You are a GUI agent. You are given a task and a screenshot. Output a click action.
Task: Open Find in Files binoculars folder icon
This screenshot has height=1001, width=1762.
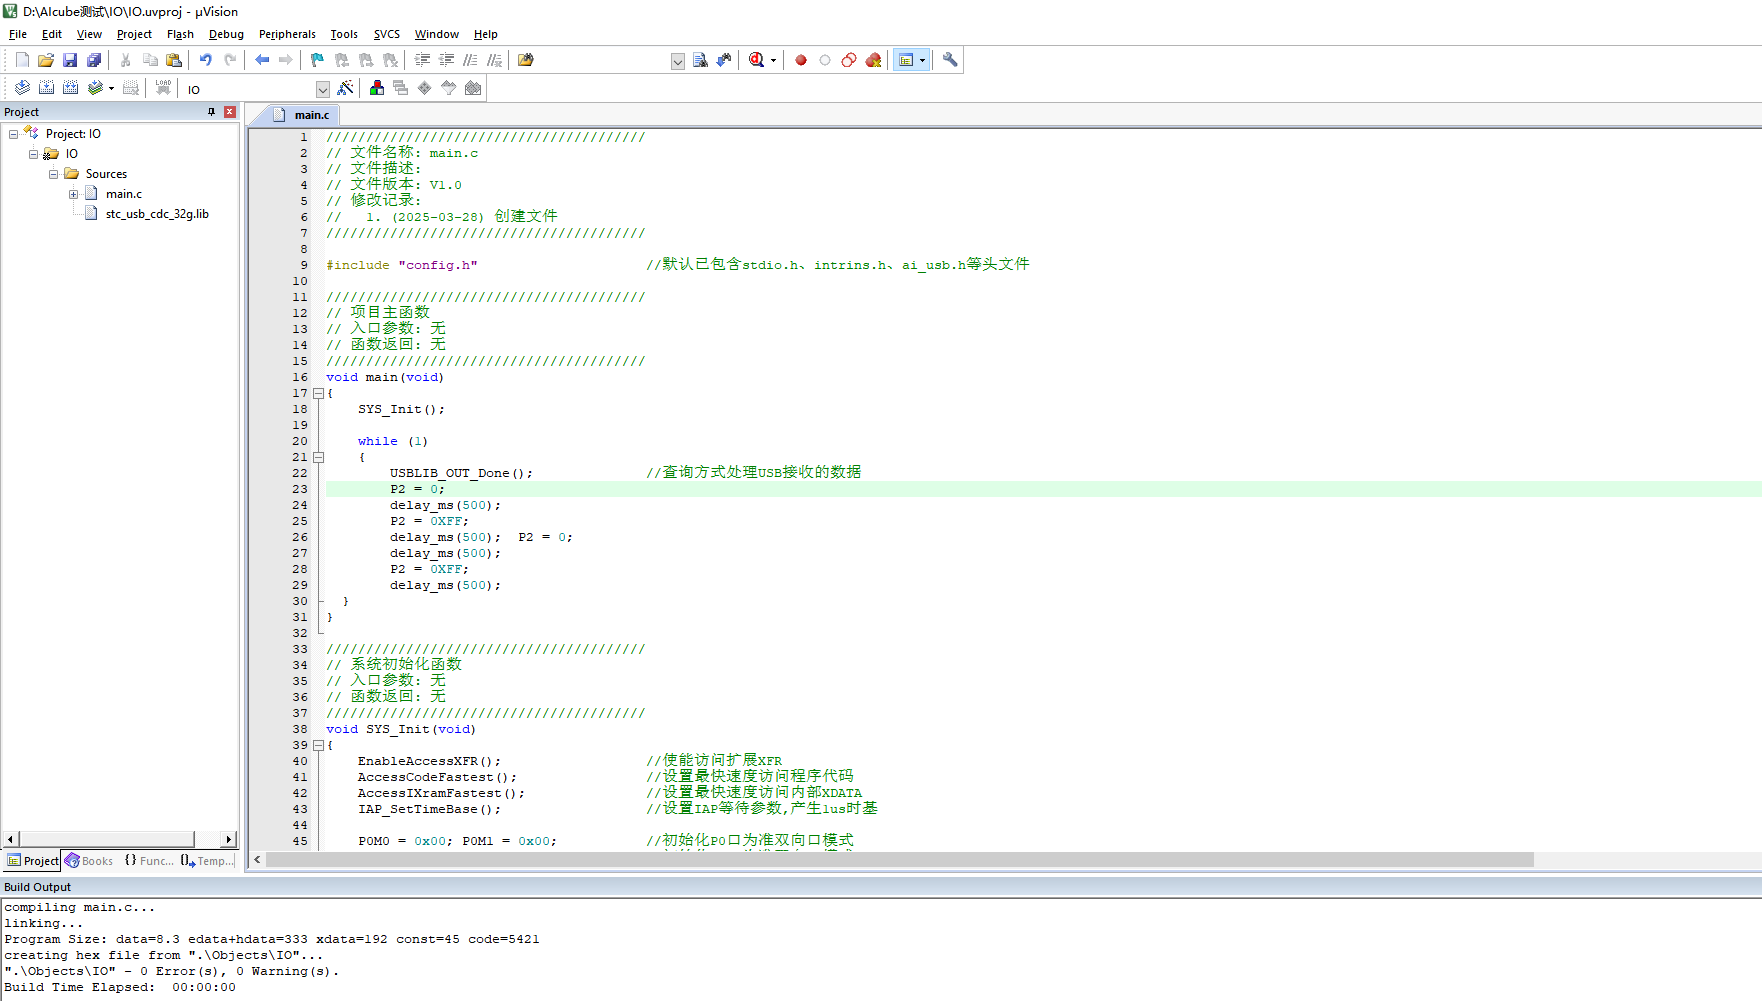526,60
